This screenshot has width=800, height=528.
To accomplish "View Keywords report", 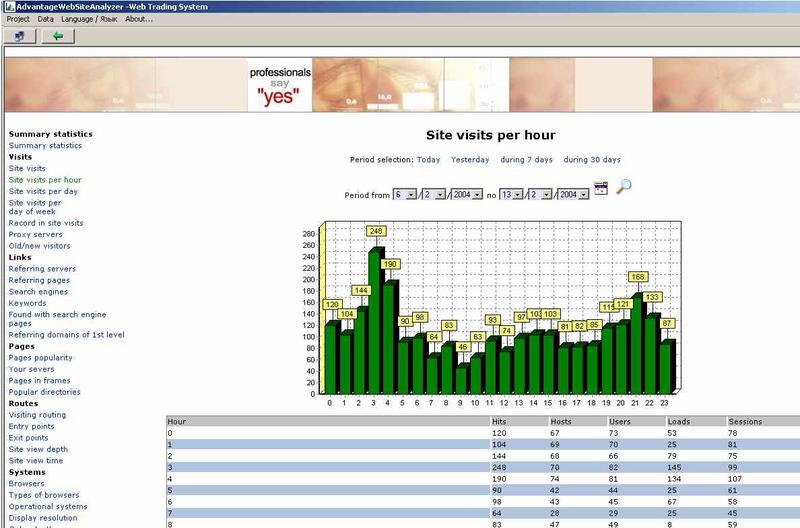I will click(27, 303).
